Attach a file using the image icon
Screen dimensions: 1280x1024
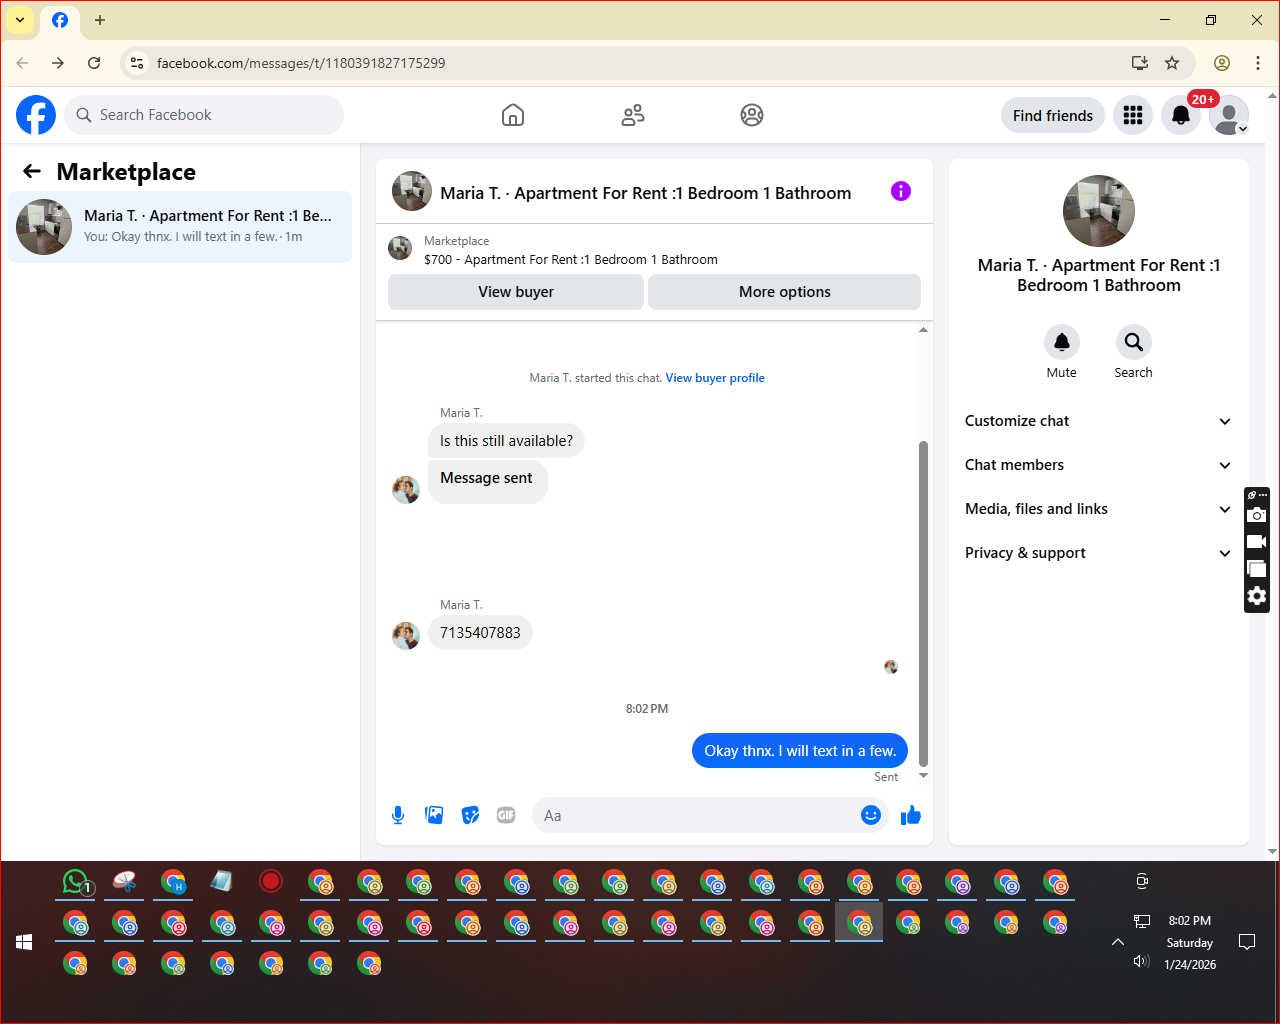click(x=434, y=815)
